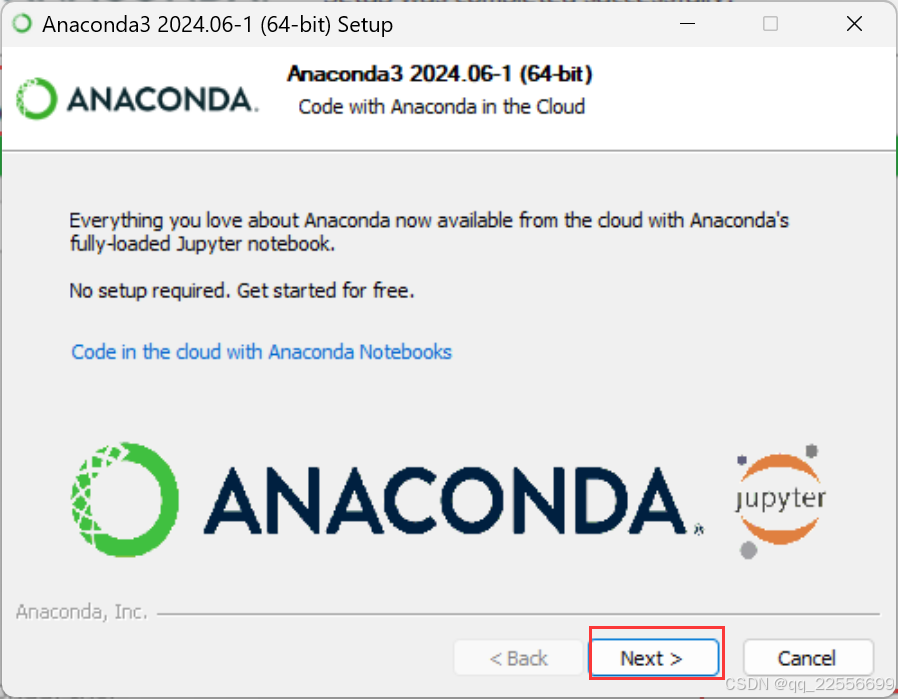Viewport: 898px width, 699px height.
Task: Open the Code in the cloud with Anaconda Notebooks link
Action: (x=261, y=352)
